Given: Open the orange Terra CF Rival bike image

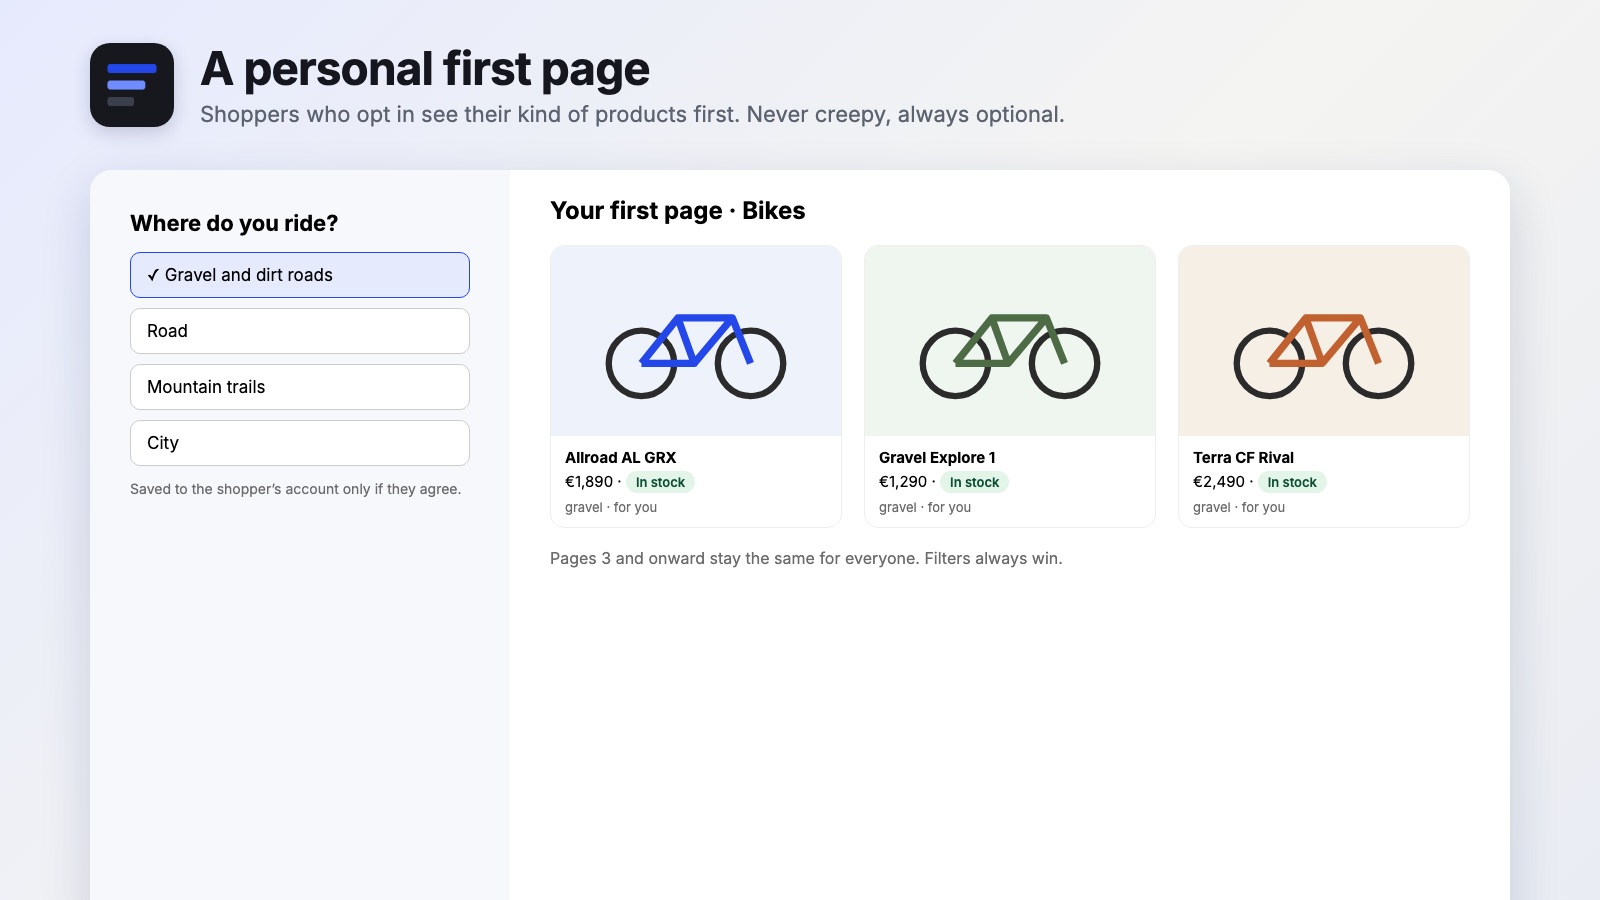Looking at the screenshot, I should click(x=1324, y=341).
